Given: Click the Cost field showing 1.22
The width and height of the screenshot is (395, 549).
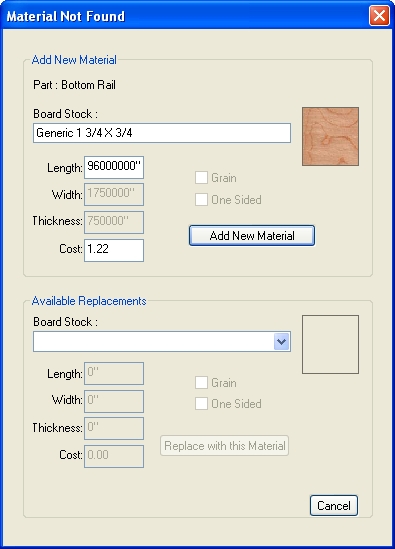Looking at the screenshot, I should [x=114, y=250].
